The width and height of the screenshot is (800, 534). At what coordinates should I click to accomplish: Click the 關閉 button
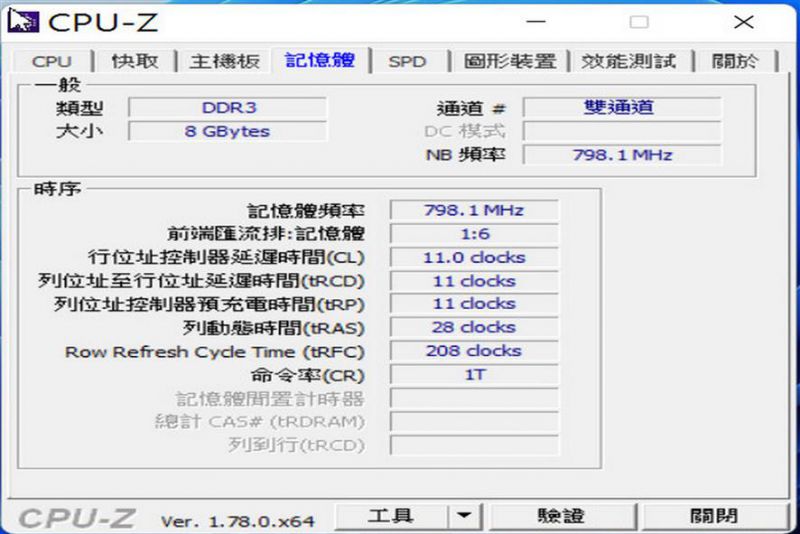point(714,516)
